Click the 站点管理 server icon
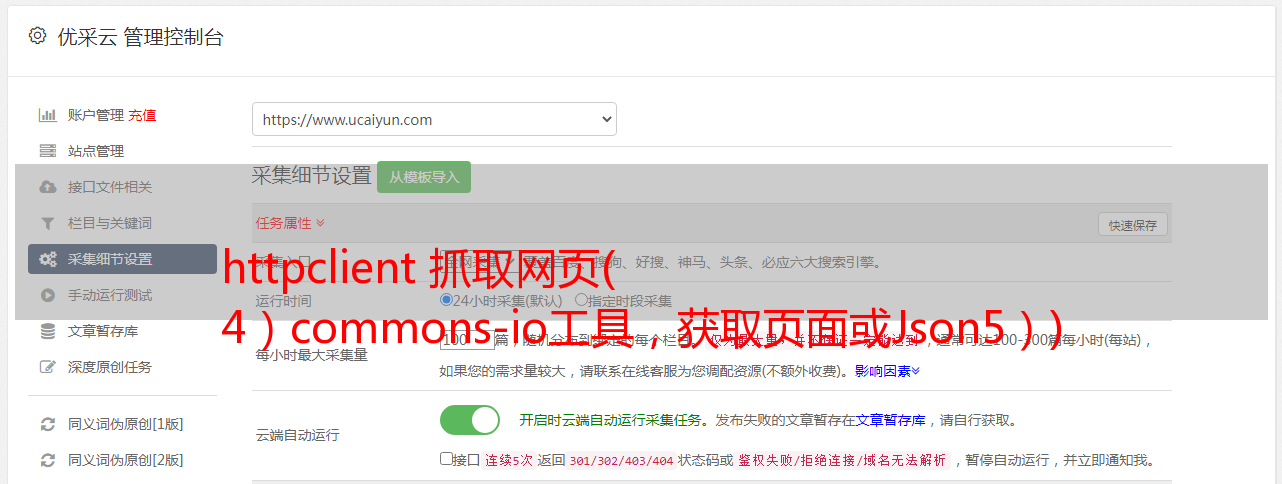 pyautogui.click(x=47, y=151)
